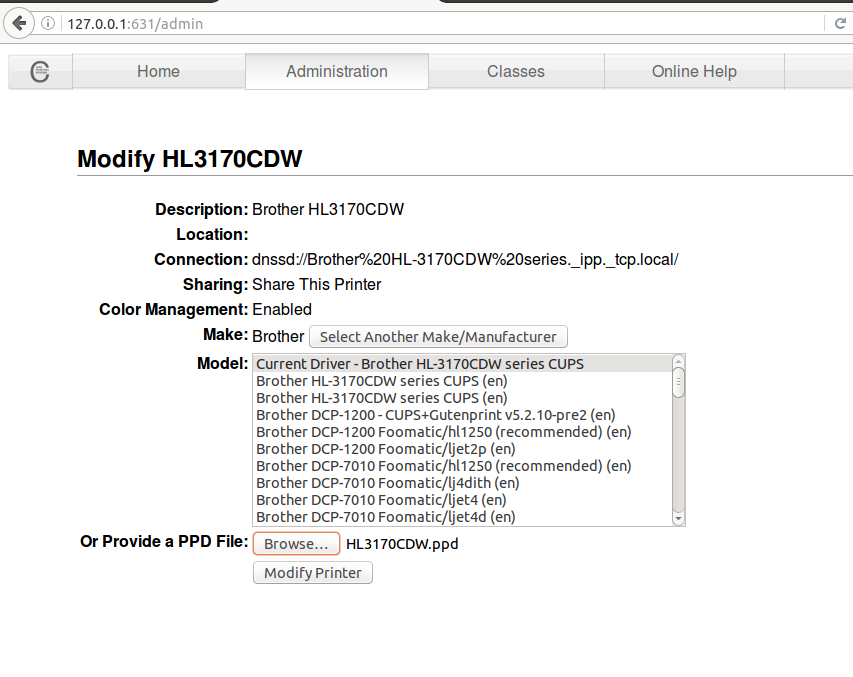The height and width of the screenshot is (677, 853).
Task: Click the Color Management value Enabled
Action: tap(282, 310)
